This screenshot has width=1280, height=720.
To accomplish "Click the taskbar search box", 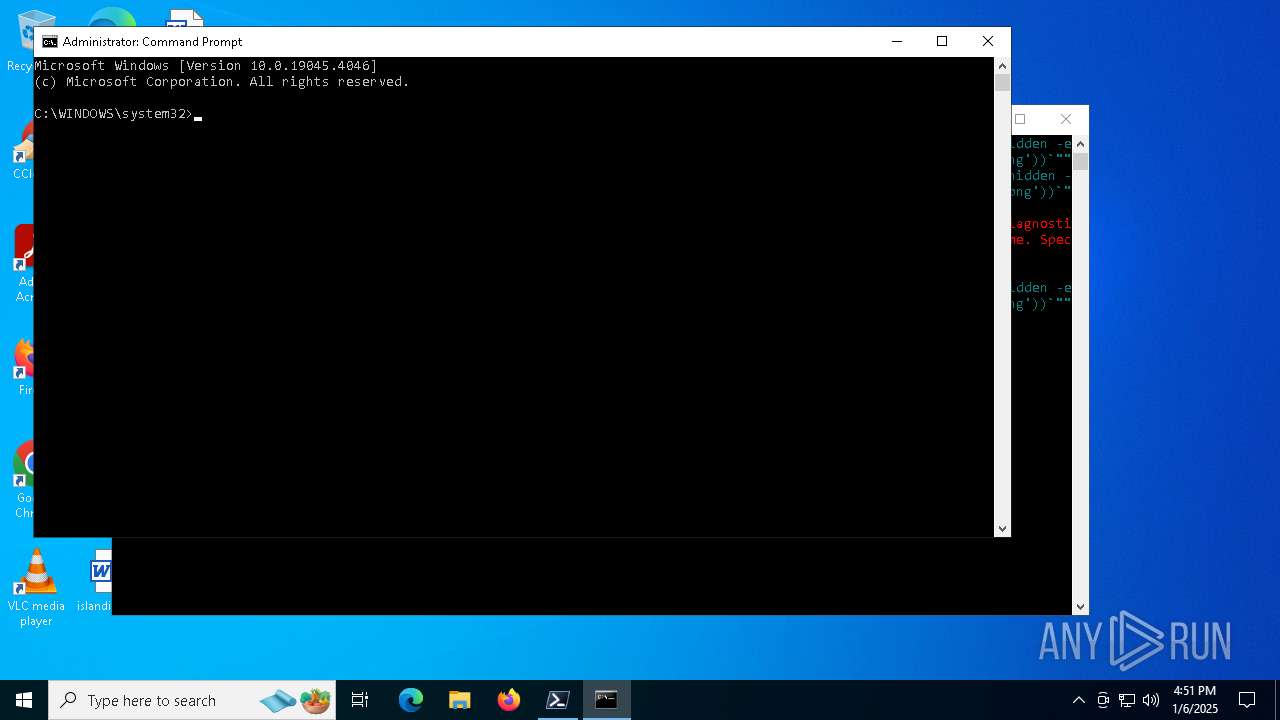I will (x=193, y=700).
